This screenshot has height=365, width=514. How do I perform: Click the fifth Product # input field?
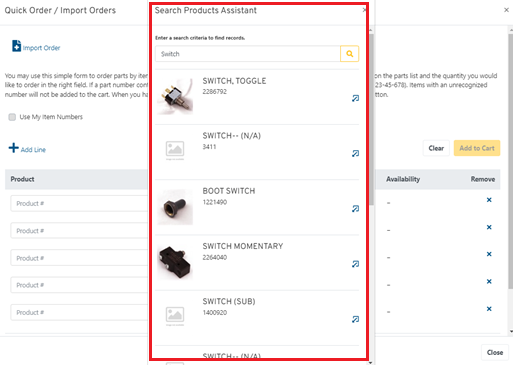click(x=79, y=312)
